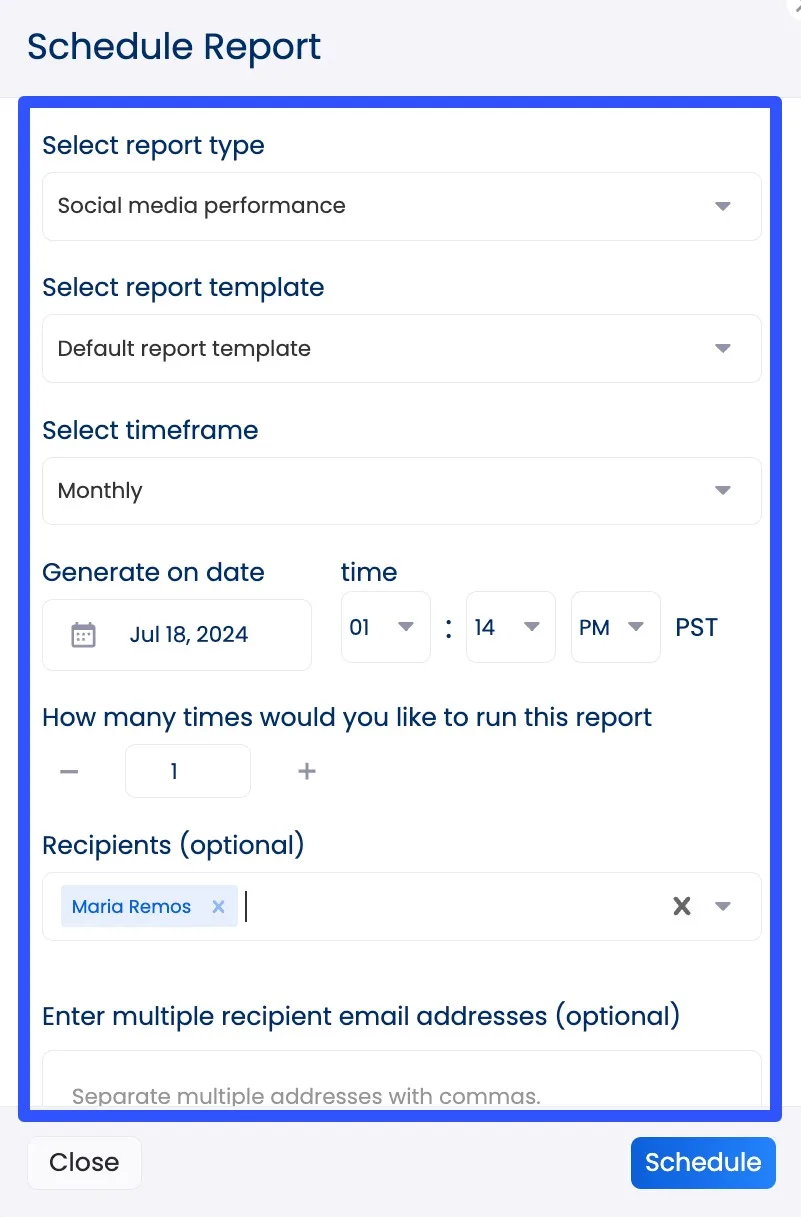Open the Monthly timeframe dropdown
Image resolution: width=801 pixels, height=1217 pixels.
tap(723, 491)
